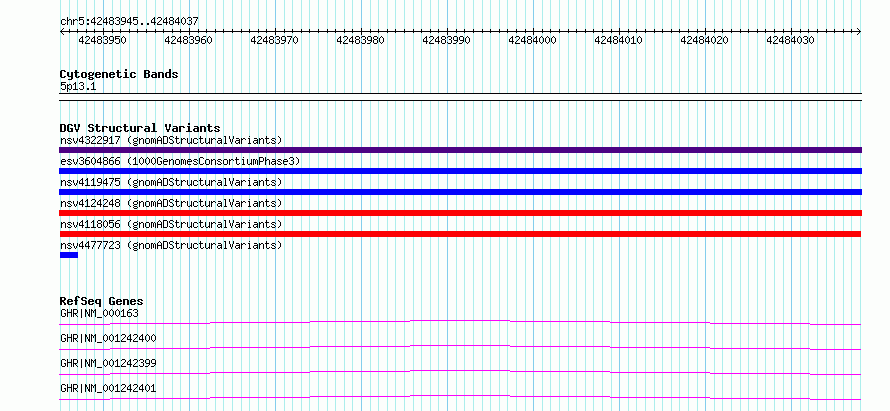Click the magenta line of GHR|NM_001242399 transcript
The width and height of the screenshot is (890, 411).
[x=460, y=372]
